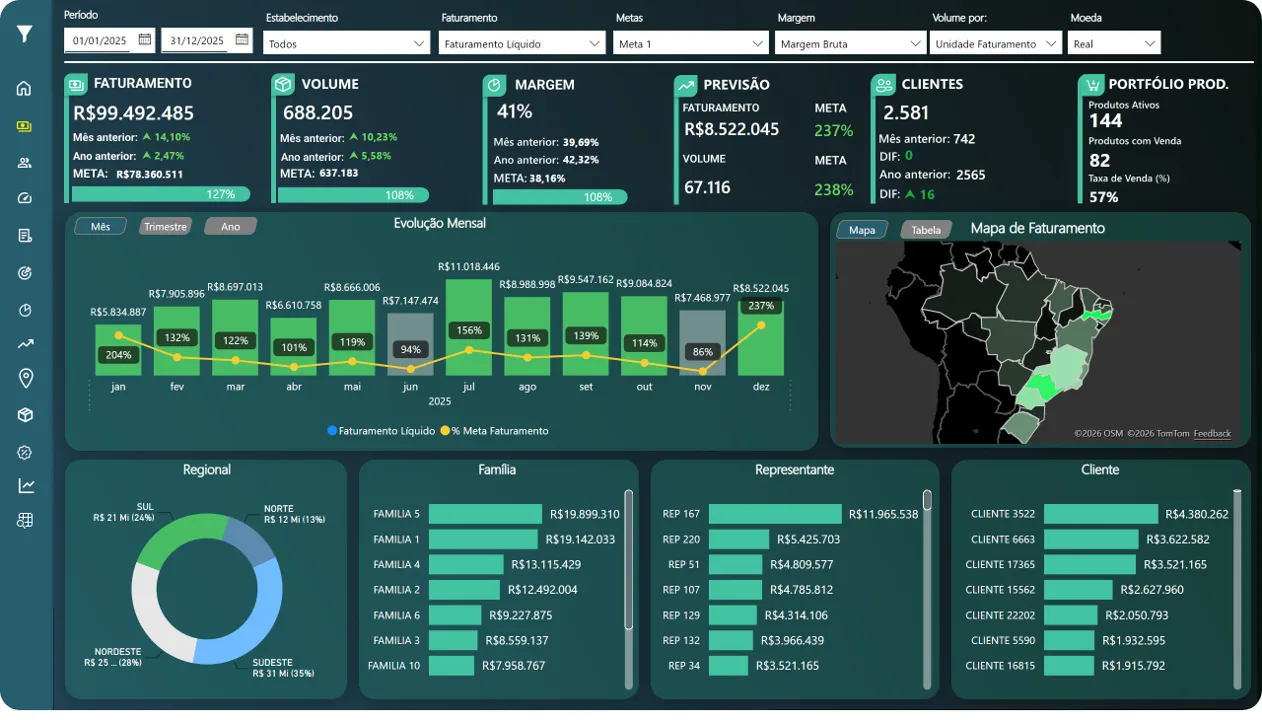Click the Faturamento card money icon
The image size is (1262, 720).
76,85
